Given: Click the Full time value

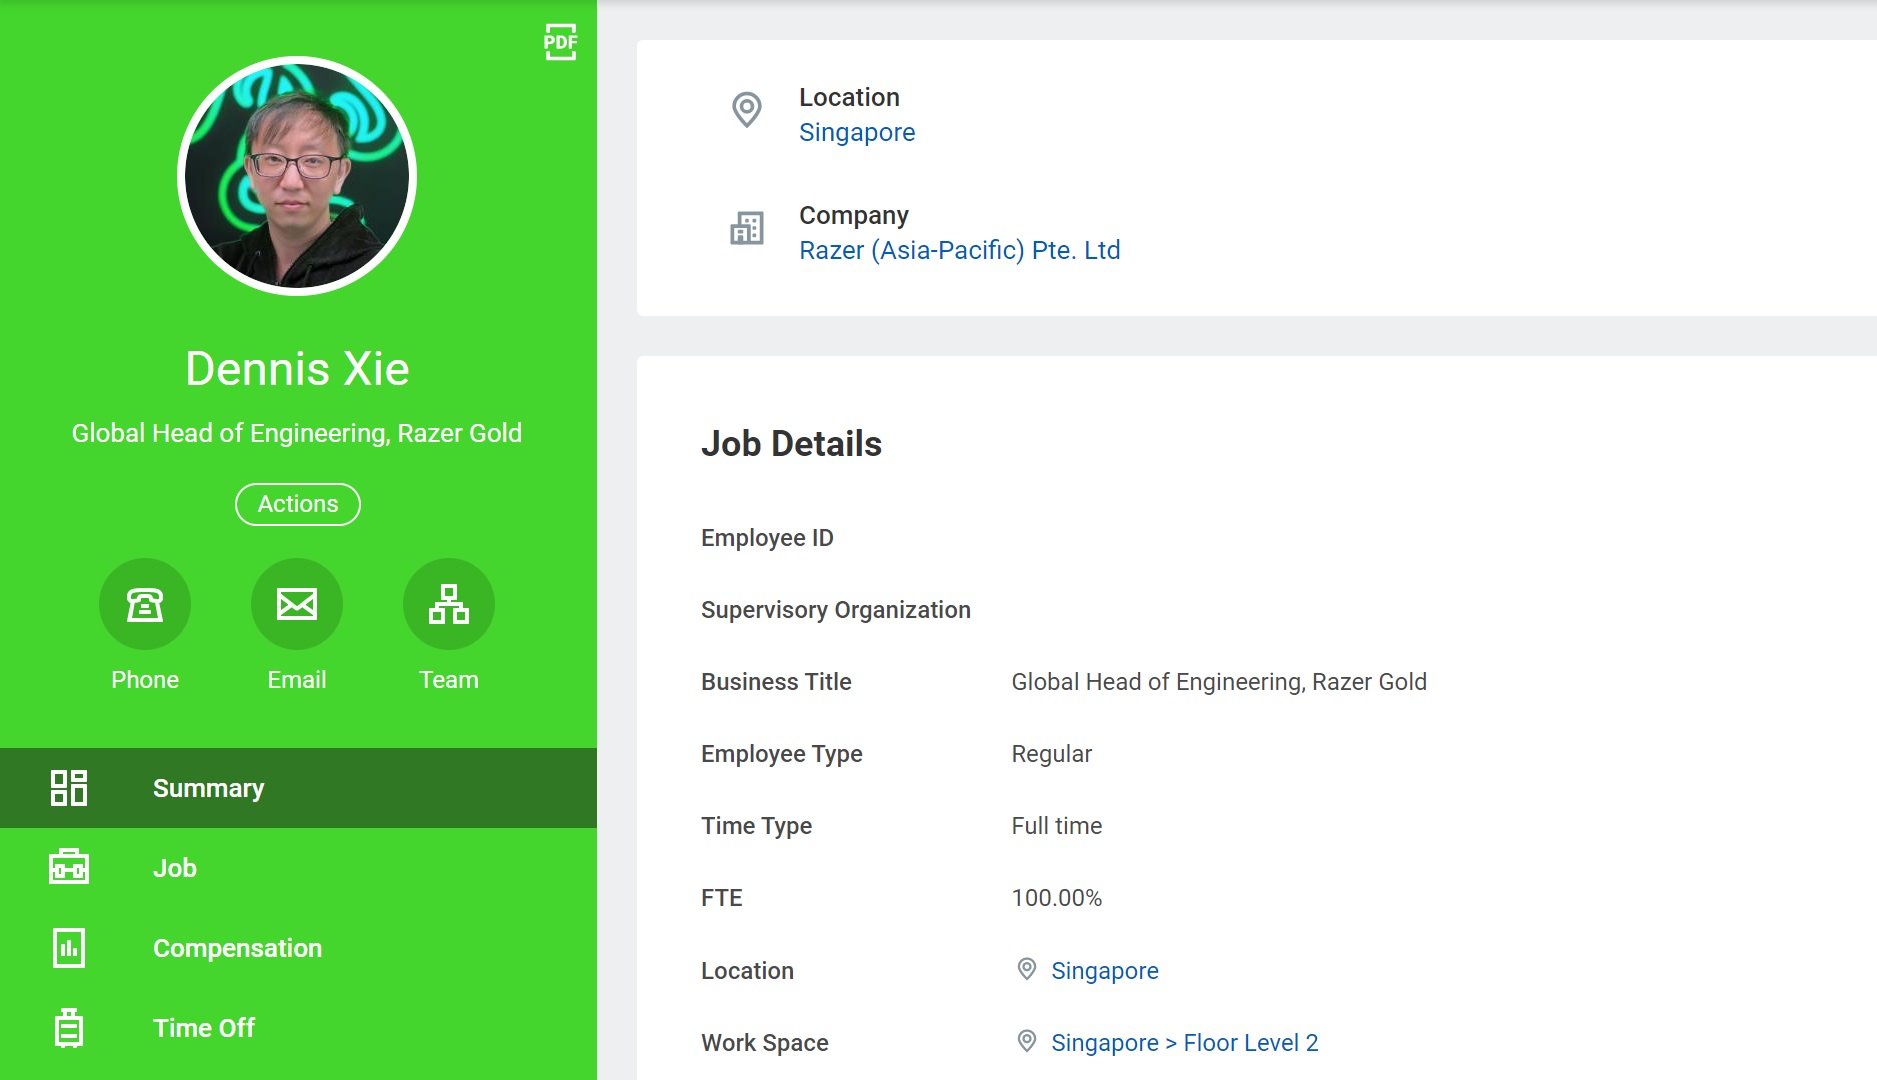Looking at the screenshot, I should (x=1057, y=826).
